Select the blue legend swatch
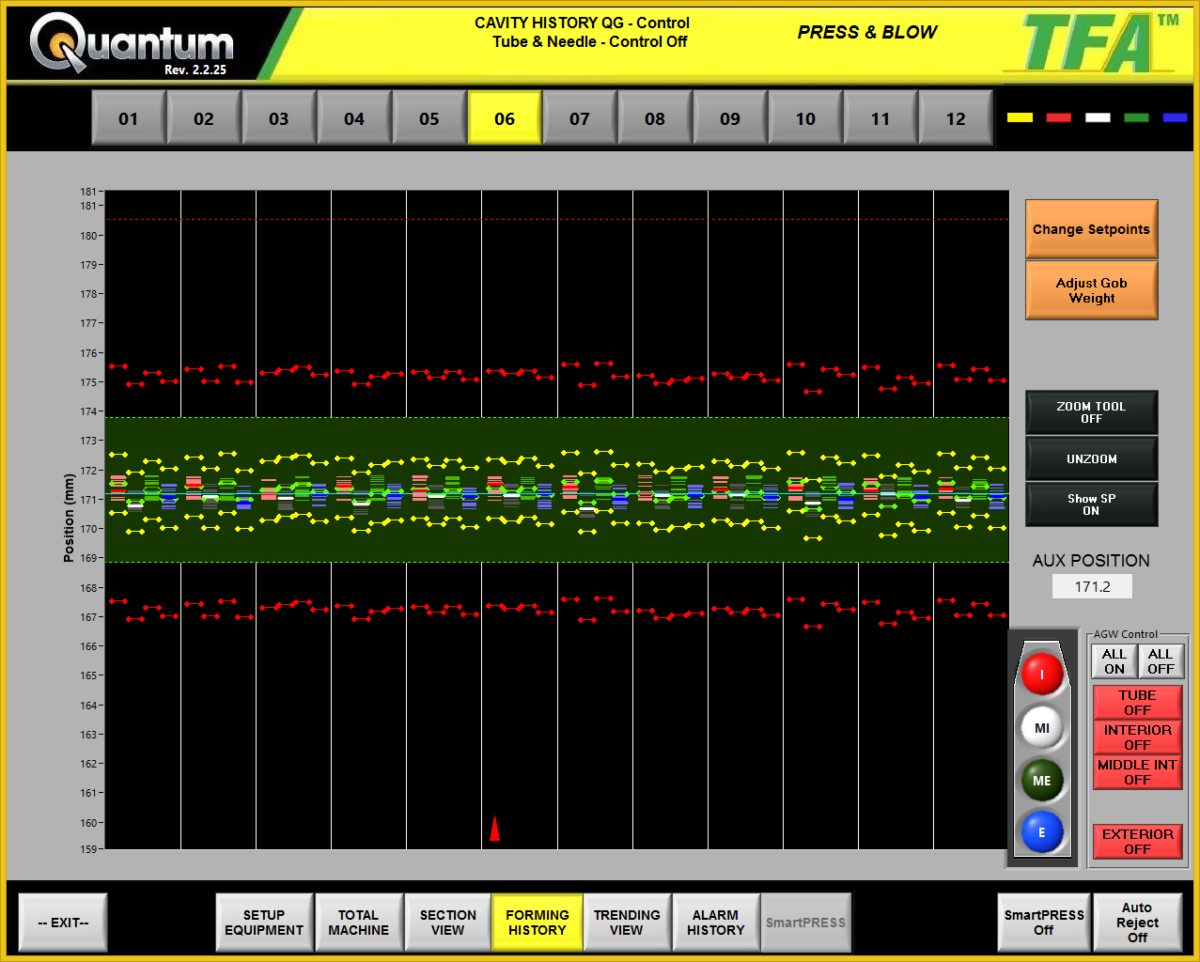1200x962 pixels. point(1175,118)
